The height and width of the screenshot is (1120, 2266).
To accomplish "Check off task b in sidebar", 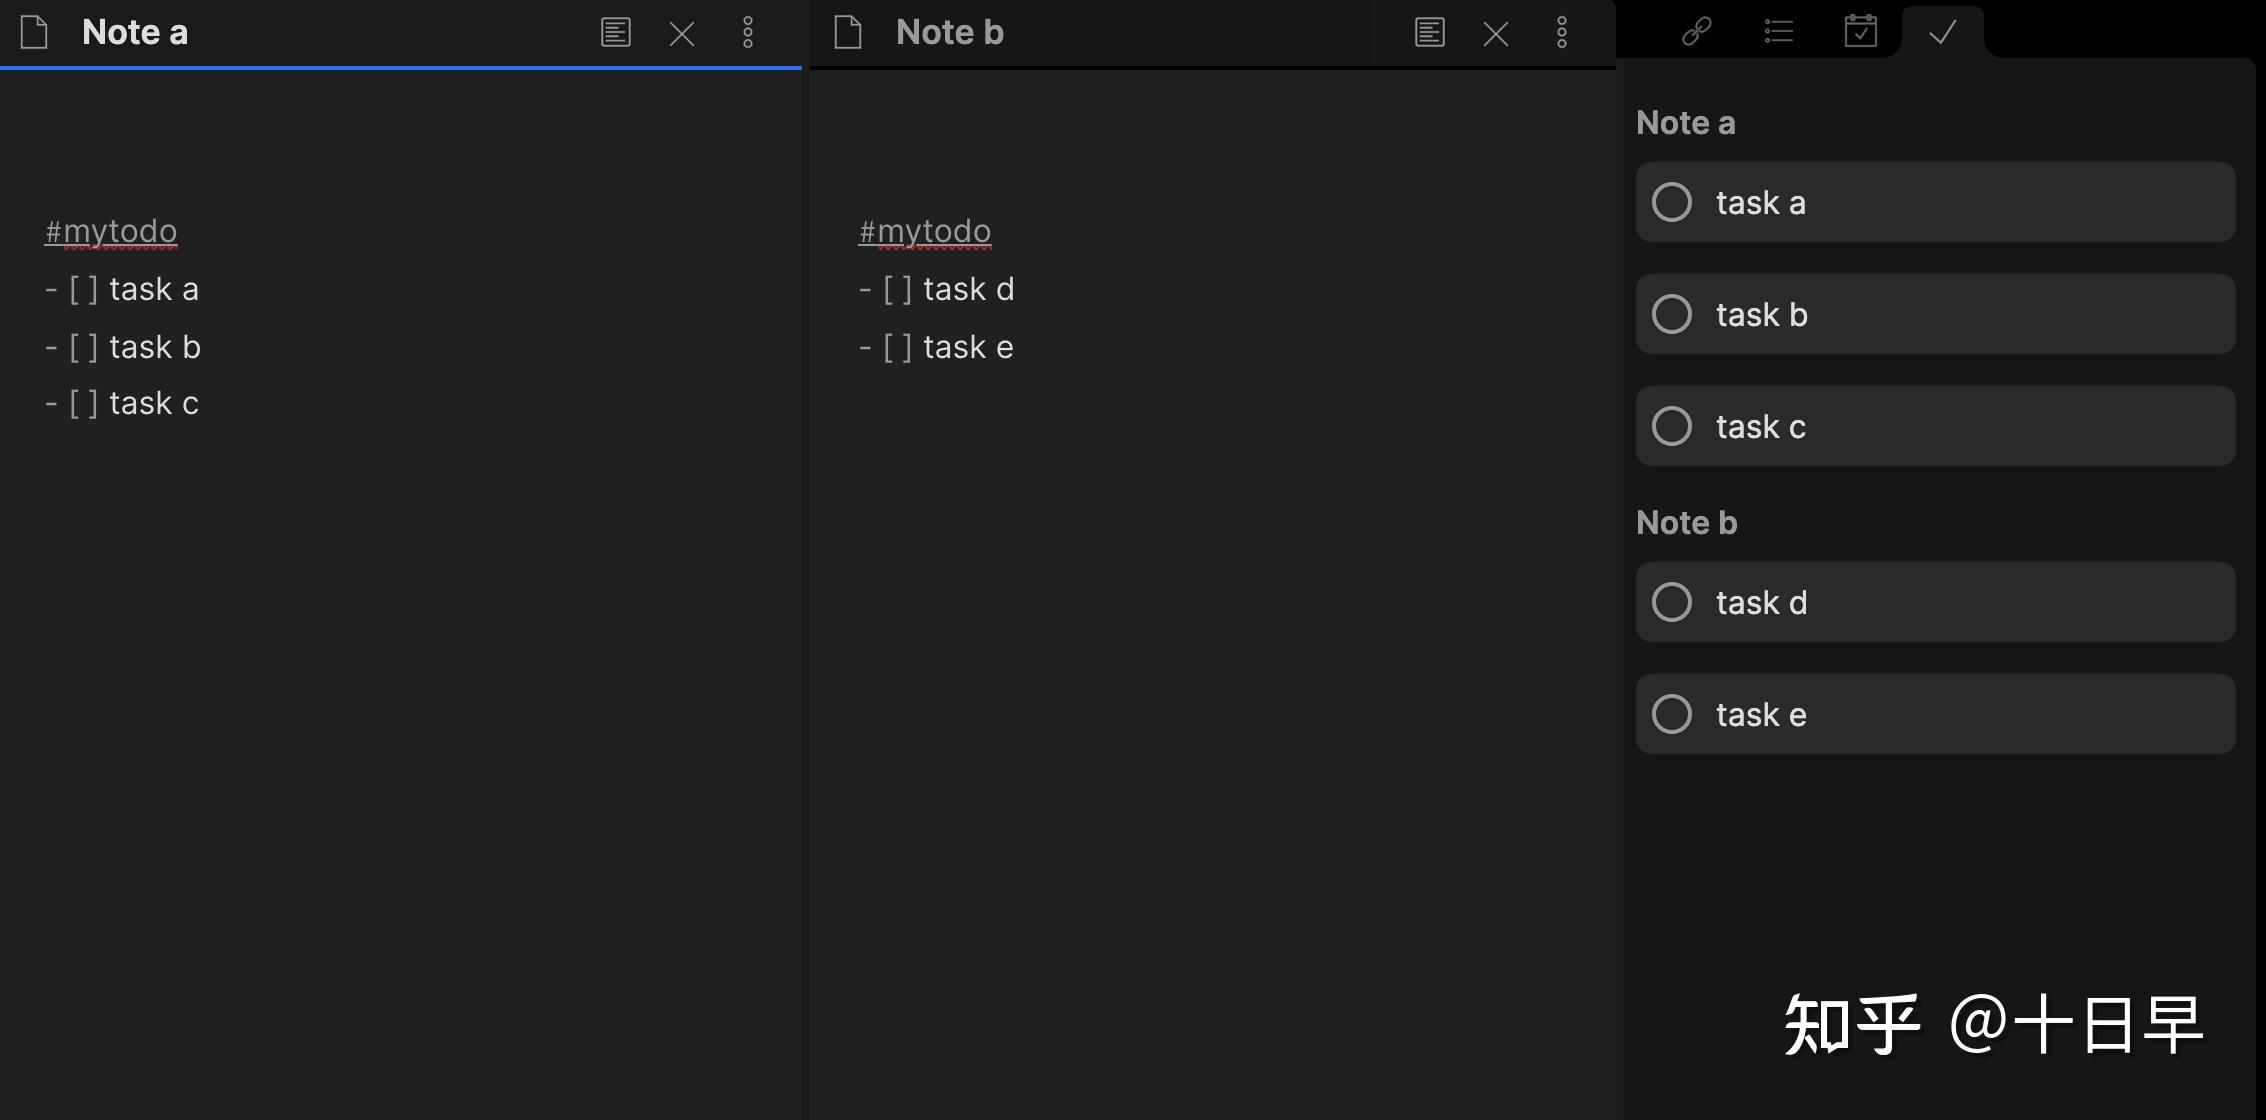I will point(1672,314).
